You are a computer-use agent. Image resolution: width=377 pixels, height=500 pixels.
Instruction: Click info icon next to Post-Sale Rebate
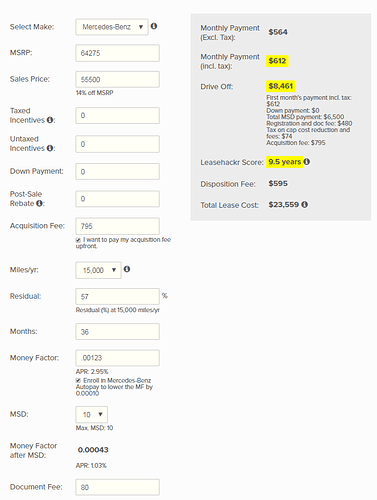point(39,203)
